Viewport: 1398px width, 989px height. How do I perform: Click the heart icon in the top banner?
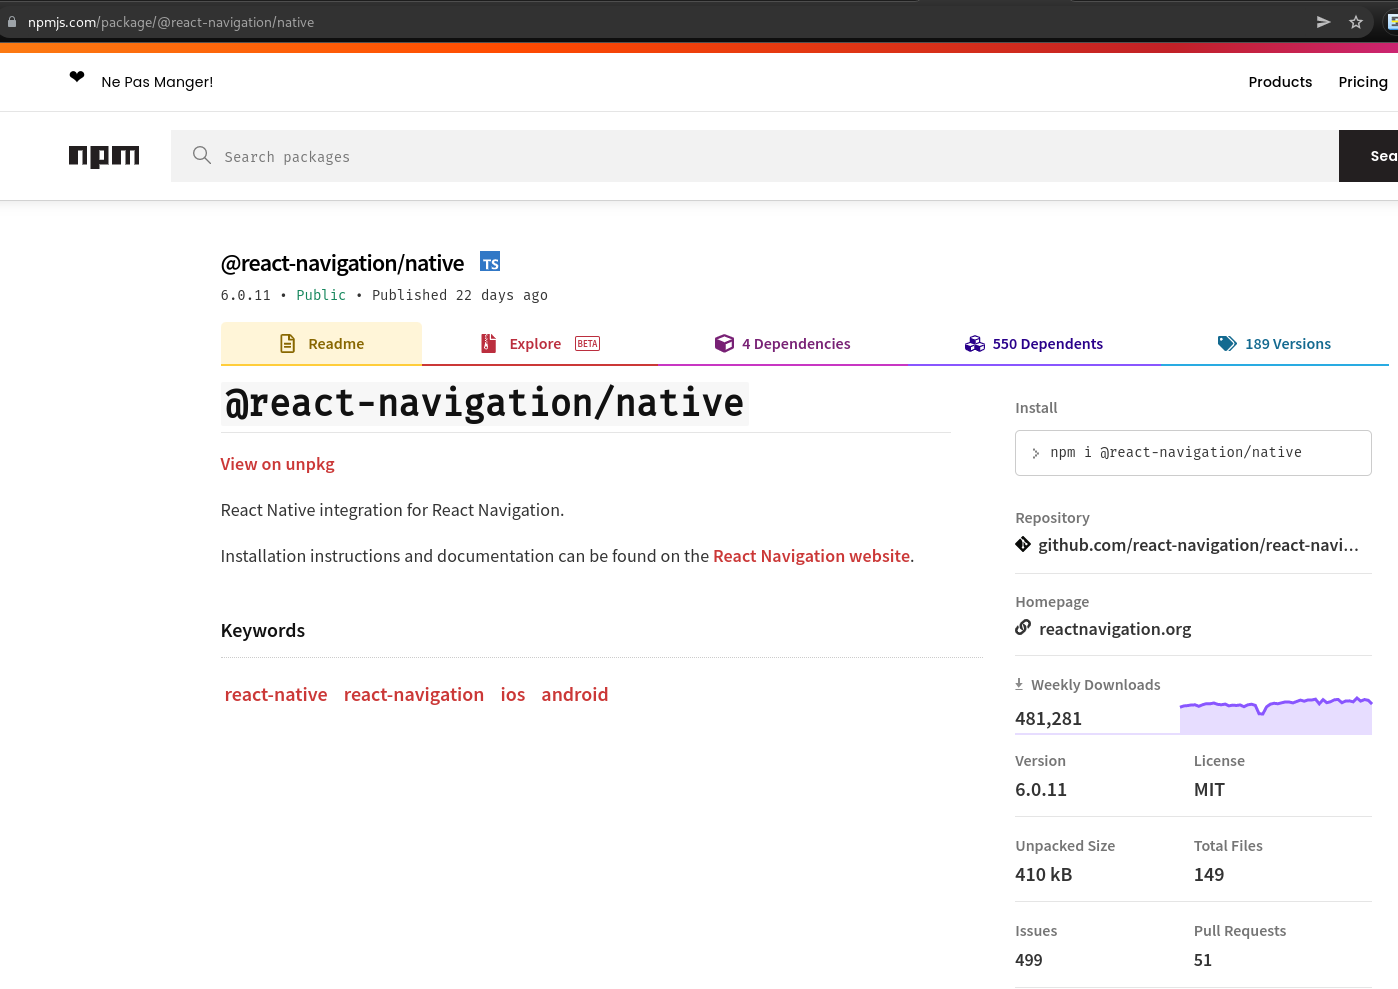point(77,76)
